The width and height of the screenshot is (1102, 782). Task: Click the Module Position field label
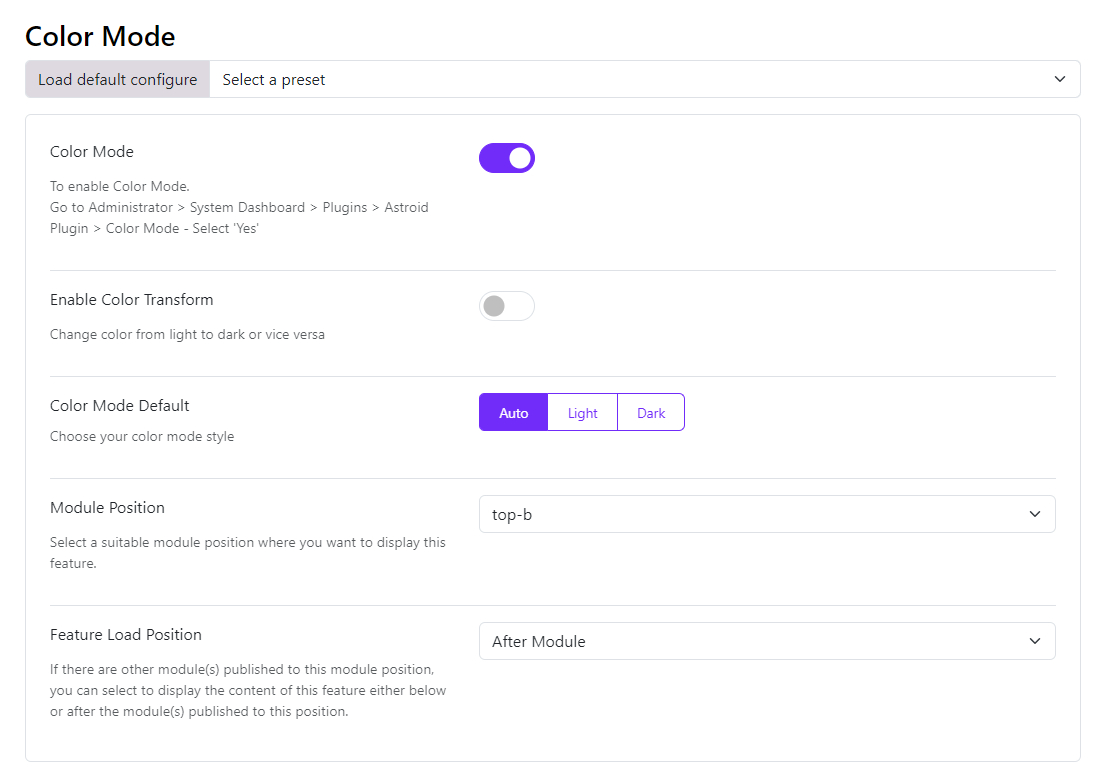107,508
